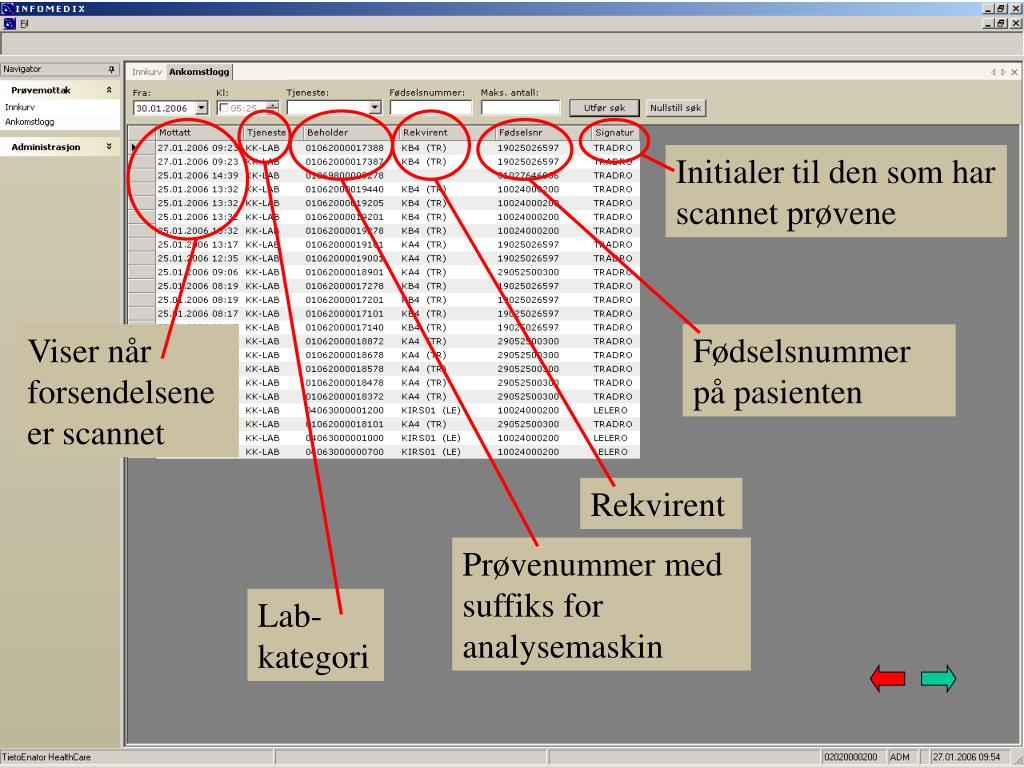The width and height of the screenshot is (1024, 768).
Task: Switch to the Innkurv tab
Action: click(x=147, y=72)
